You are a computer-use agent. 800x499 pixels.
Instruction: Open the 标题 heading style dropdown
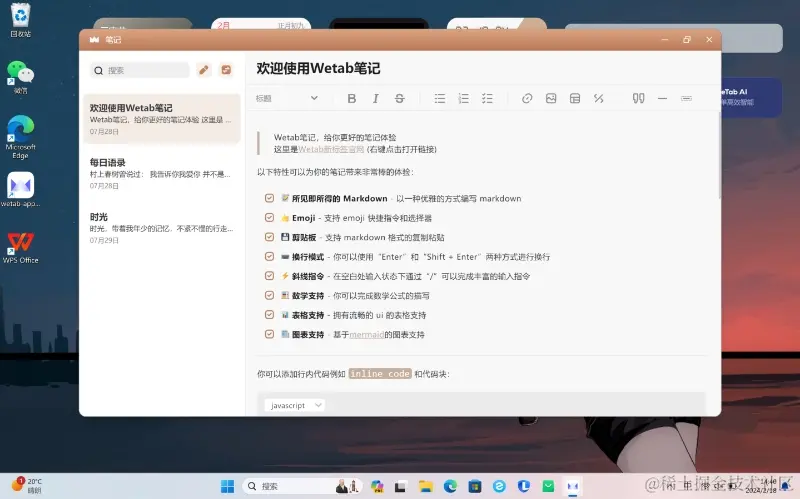pos(287,98)
